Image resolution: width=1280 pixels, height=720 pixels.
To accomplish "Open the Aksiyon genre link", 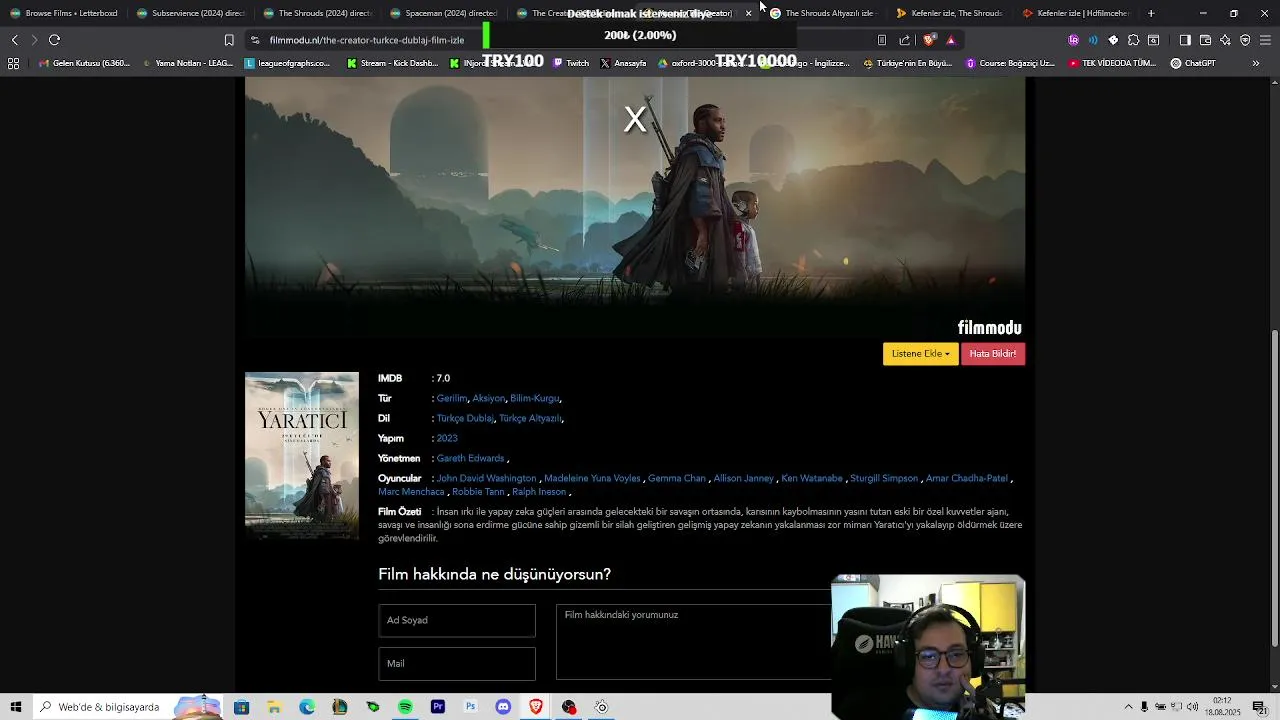I will (489, 398).
